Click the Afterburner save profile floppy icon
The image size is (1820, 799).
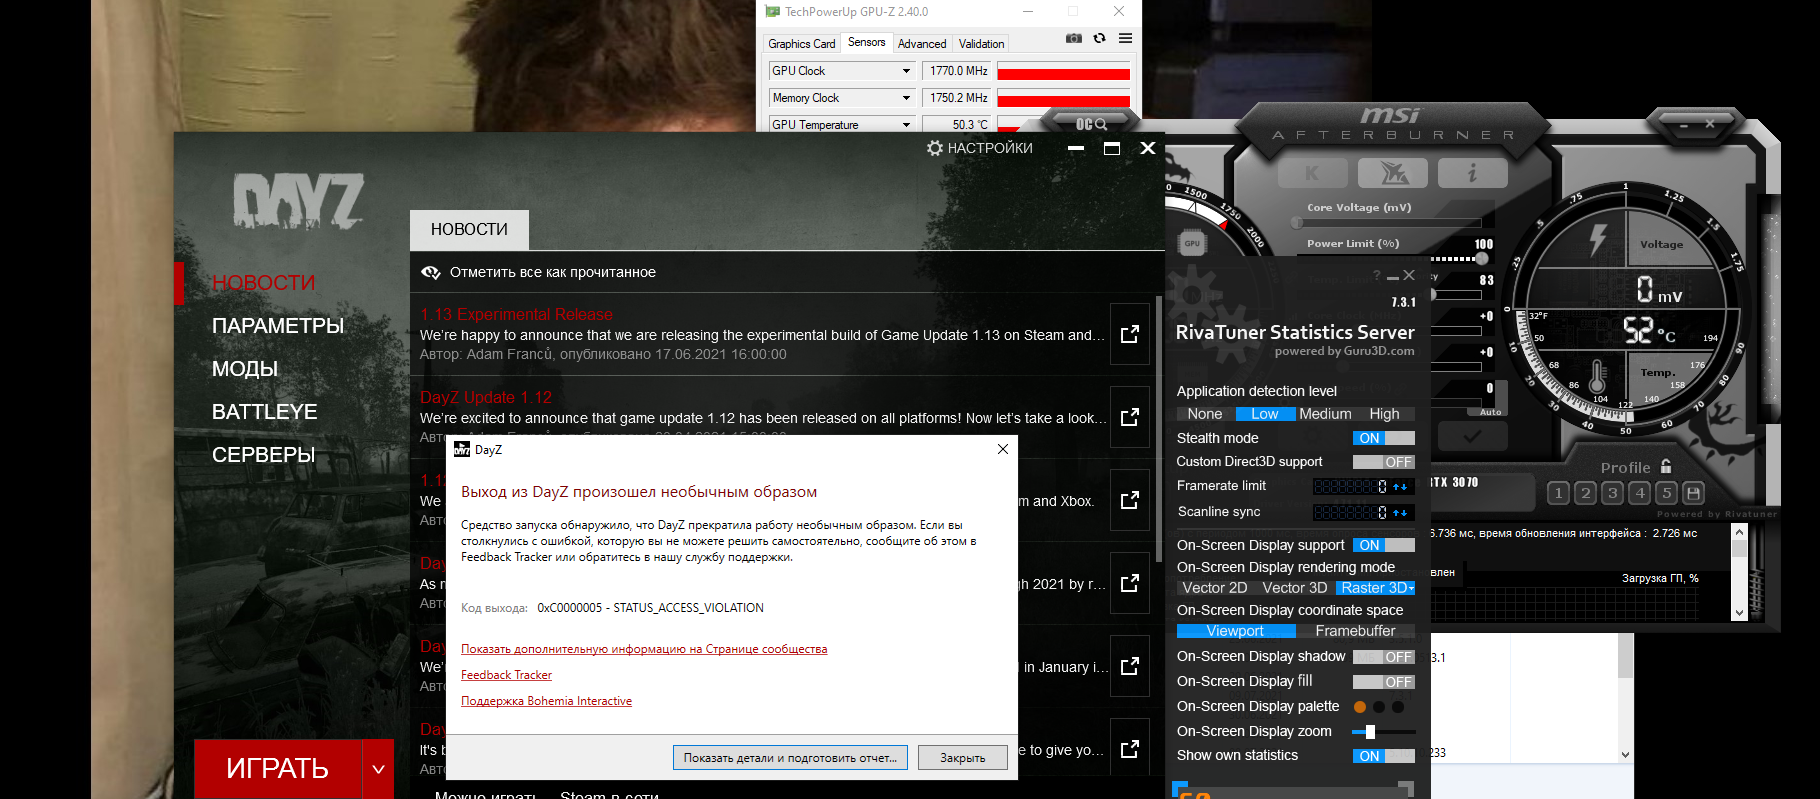coord(1693,493)
